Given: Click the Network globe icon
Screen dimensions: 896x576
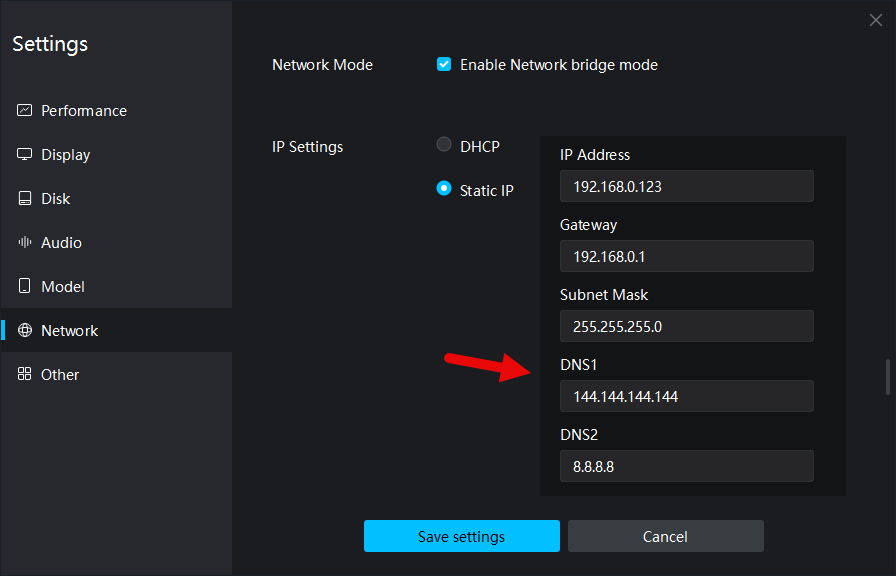Looking at the screenshot, I should tap(25, 330).
